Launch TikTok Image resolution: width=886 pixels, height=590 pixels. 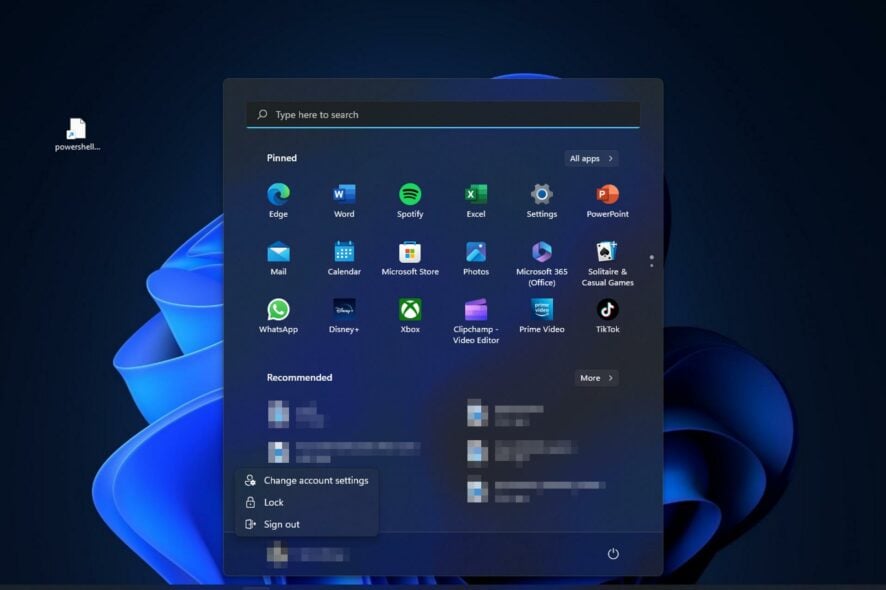coord(607,316)
